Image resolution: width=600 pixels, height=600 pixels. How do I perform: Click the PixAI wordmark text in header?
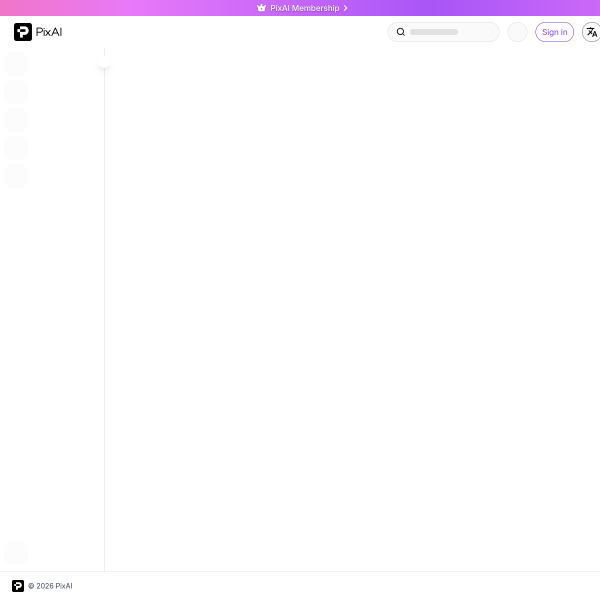49,32
